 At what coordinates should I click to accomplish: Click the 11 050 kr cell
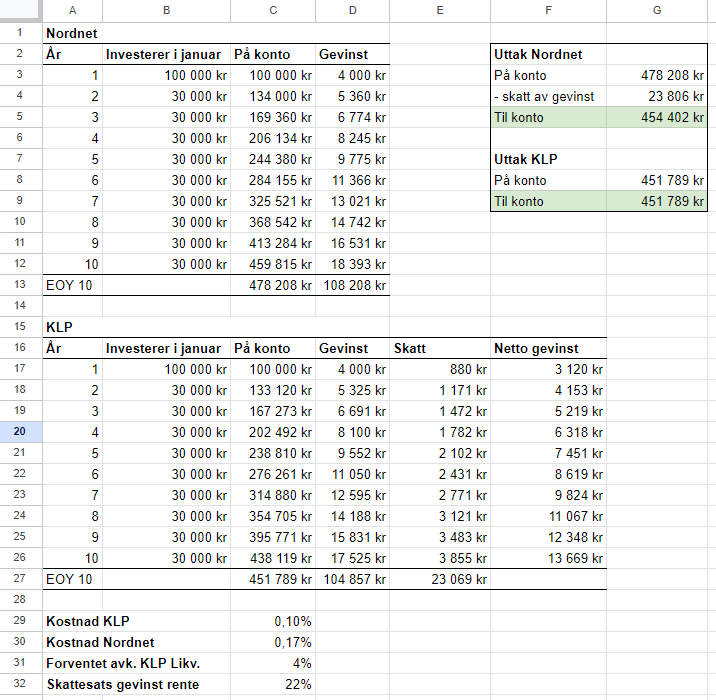(353, 474)
